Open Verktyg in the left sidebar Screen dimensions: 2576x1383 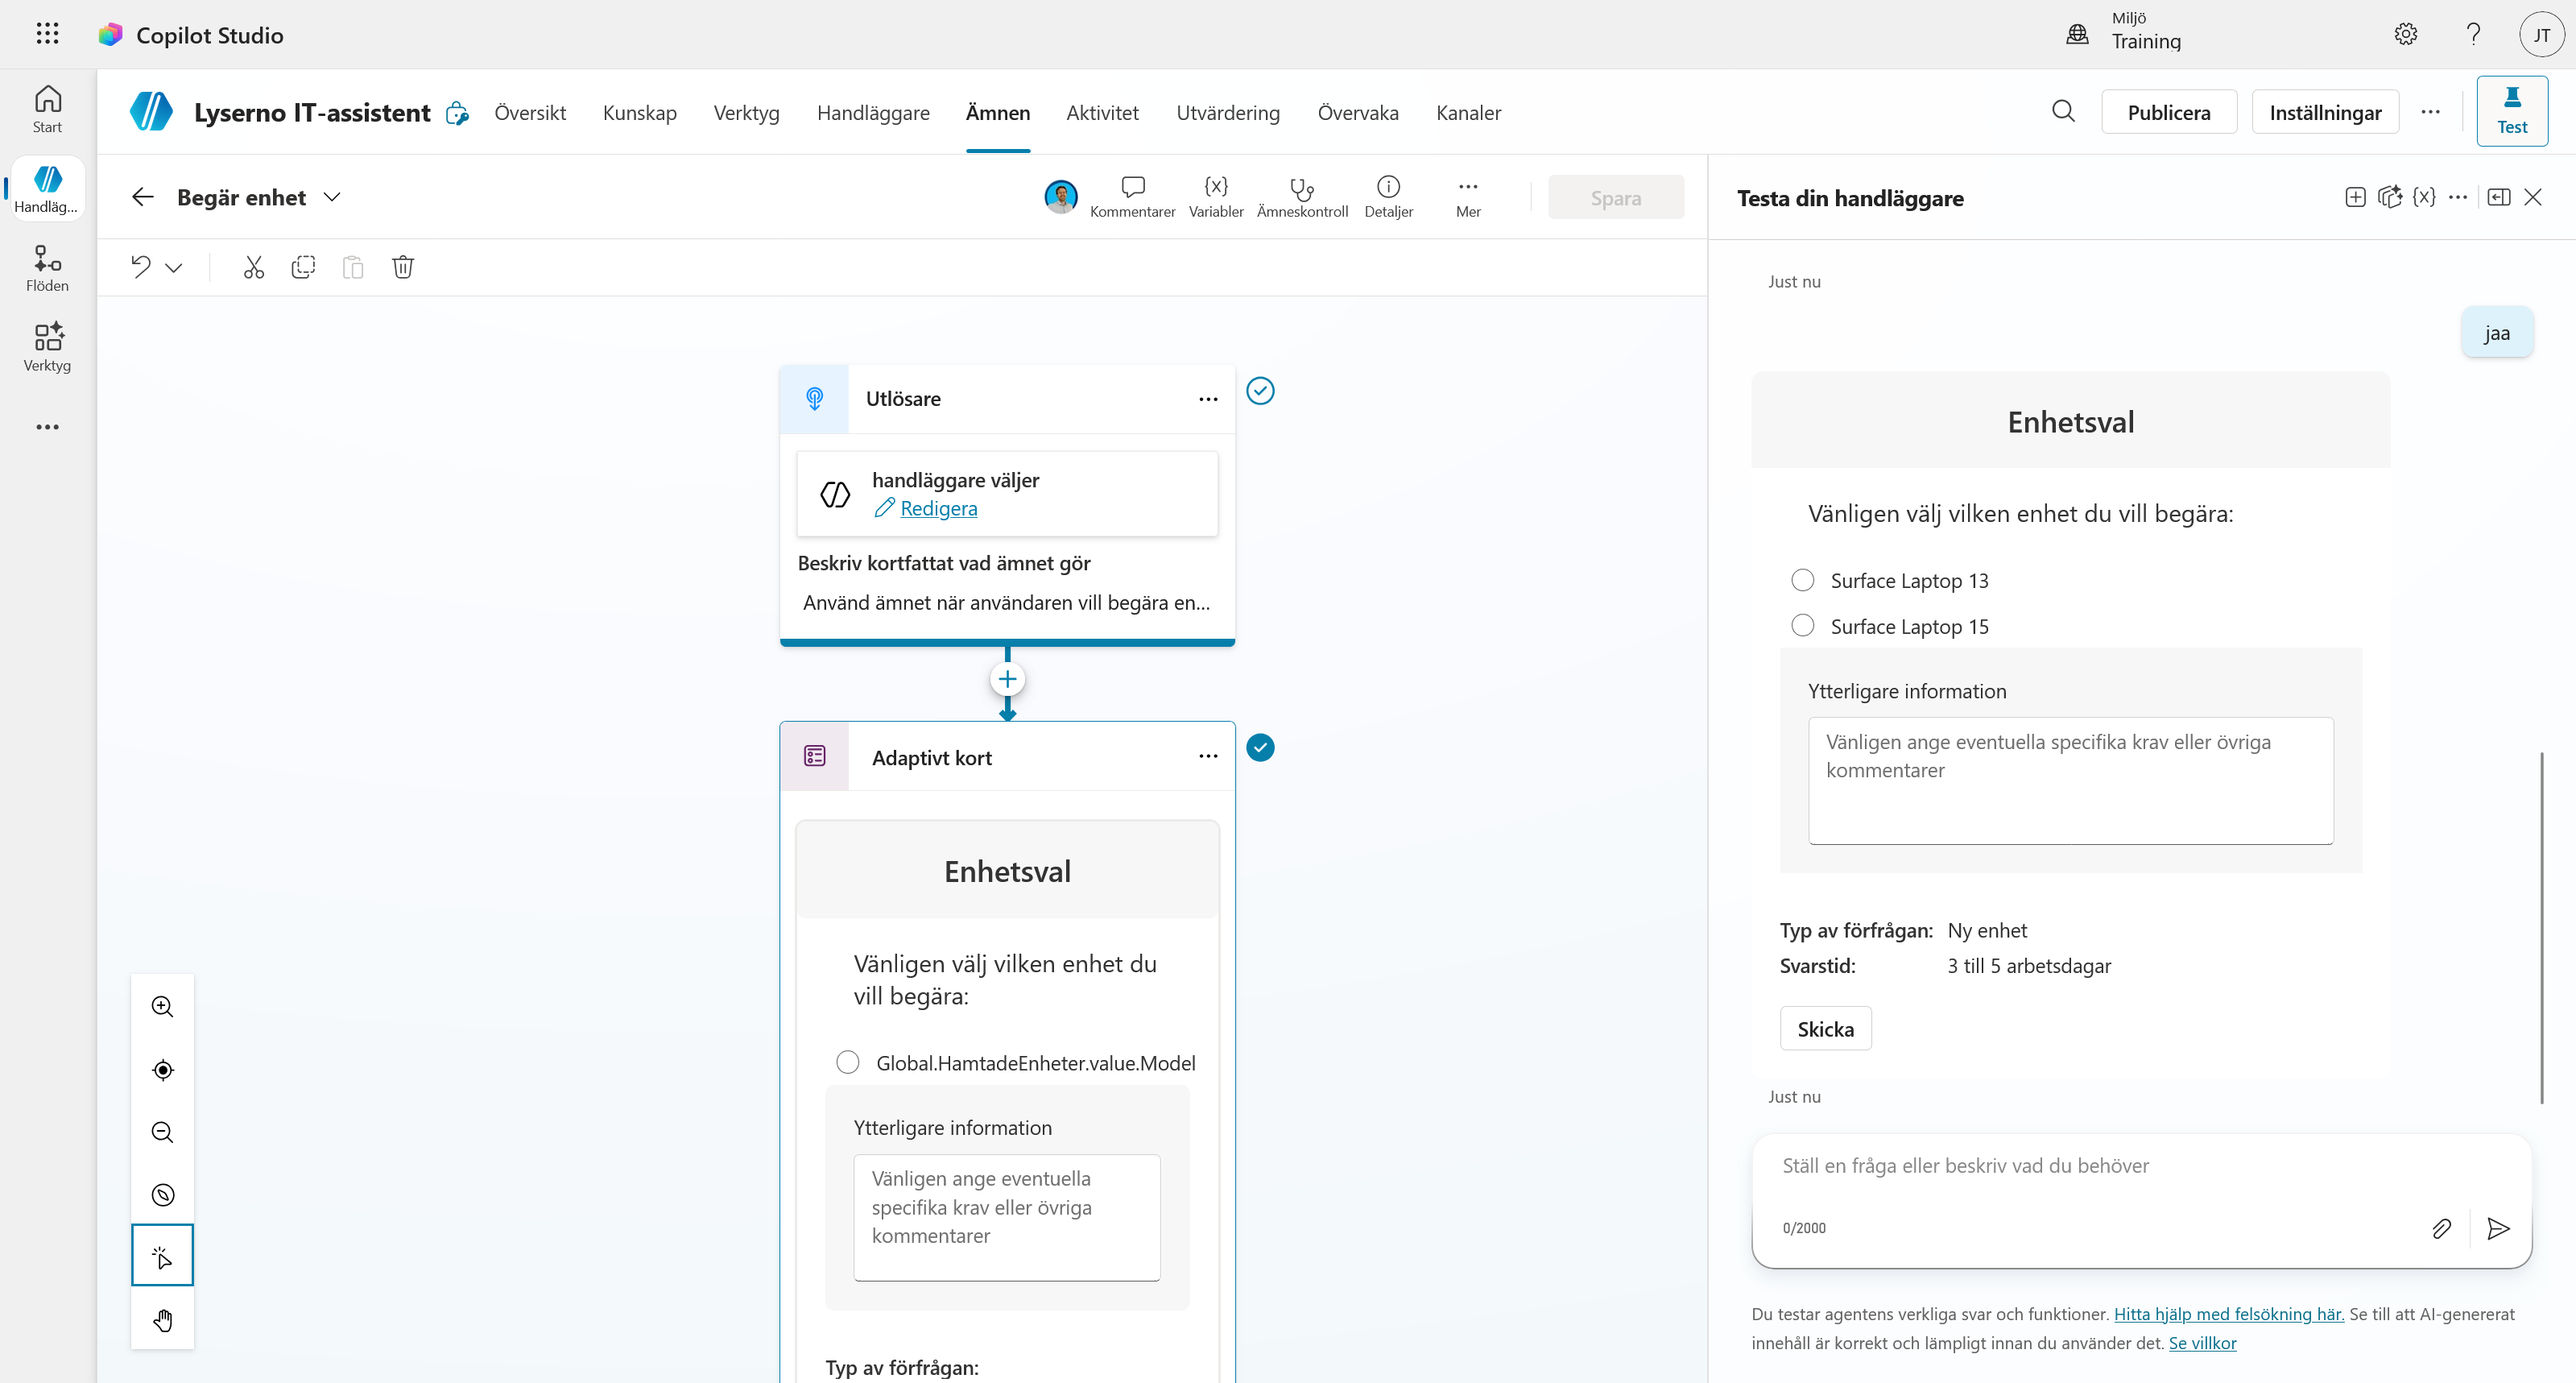tap(47, 348)
